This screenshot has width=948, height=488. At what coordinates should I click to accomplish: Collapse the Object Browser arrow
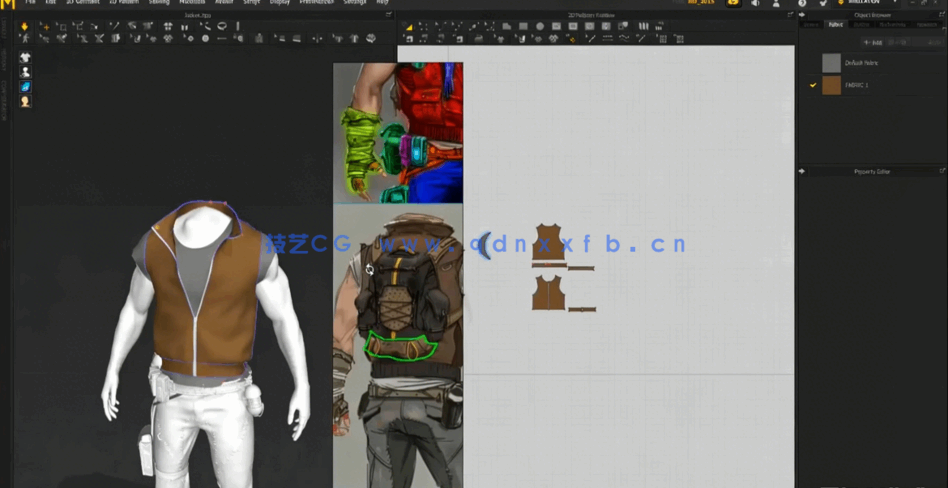click(x=802, y=15)
